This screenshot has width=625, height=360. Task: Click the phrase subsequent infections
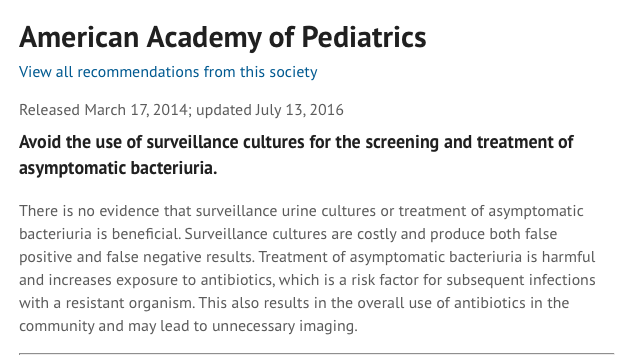[x=521, y=280]
